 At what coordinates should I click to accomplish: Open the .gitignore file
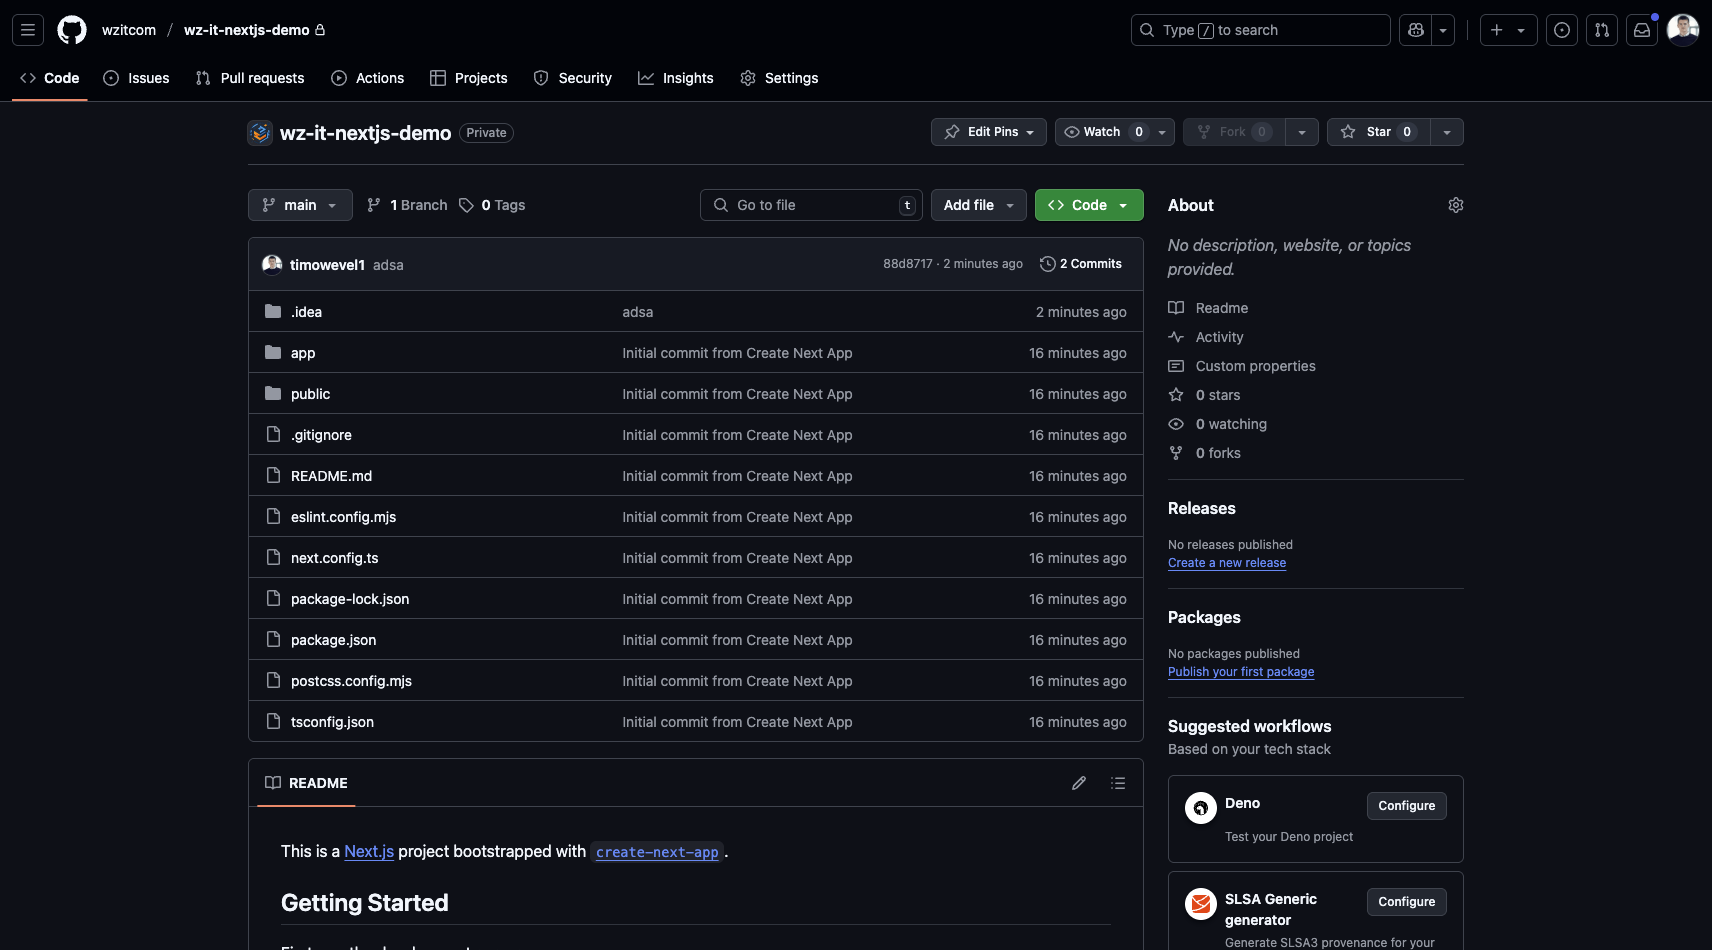click(x=321, y=435)
